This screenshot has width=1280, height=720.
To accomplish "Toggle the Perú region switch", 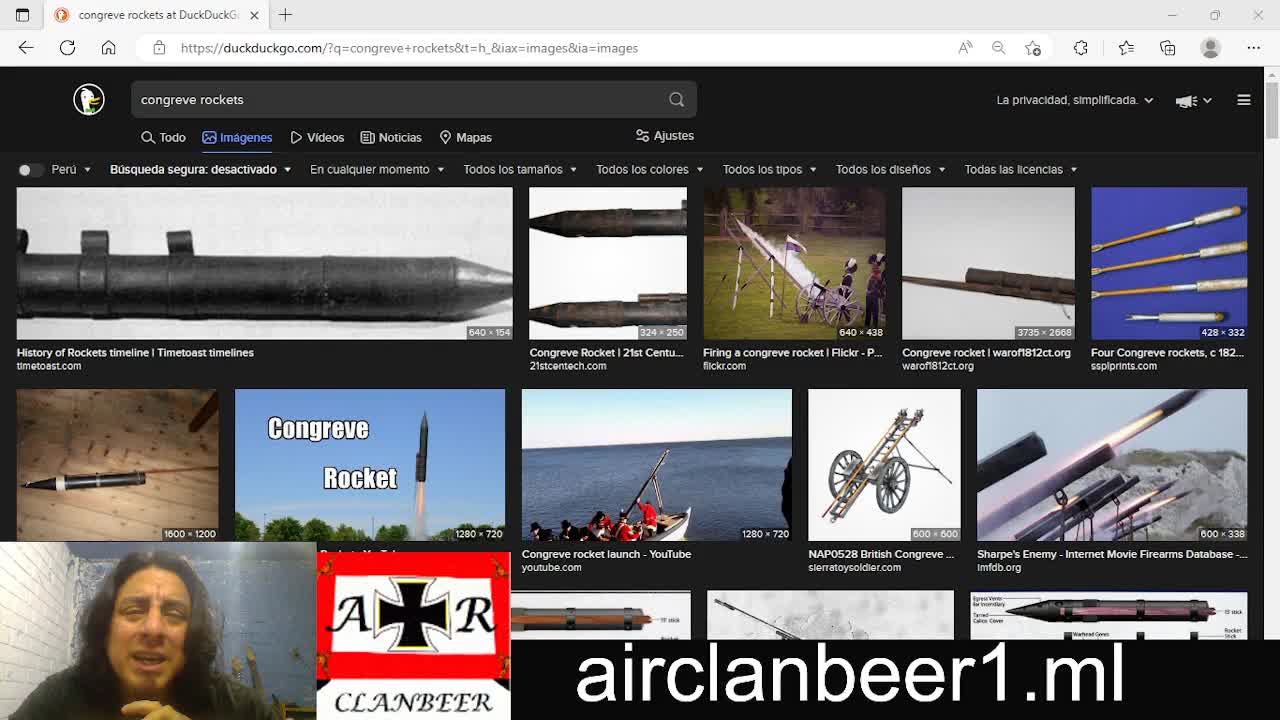I will (31, 170).
